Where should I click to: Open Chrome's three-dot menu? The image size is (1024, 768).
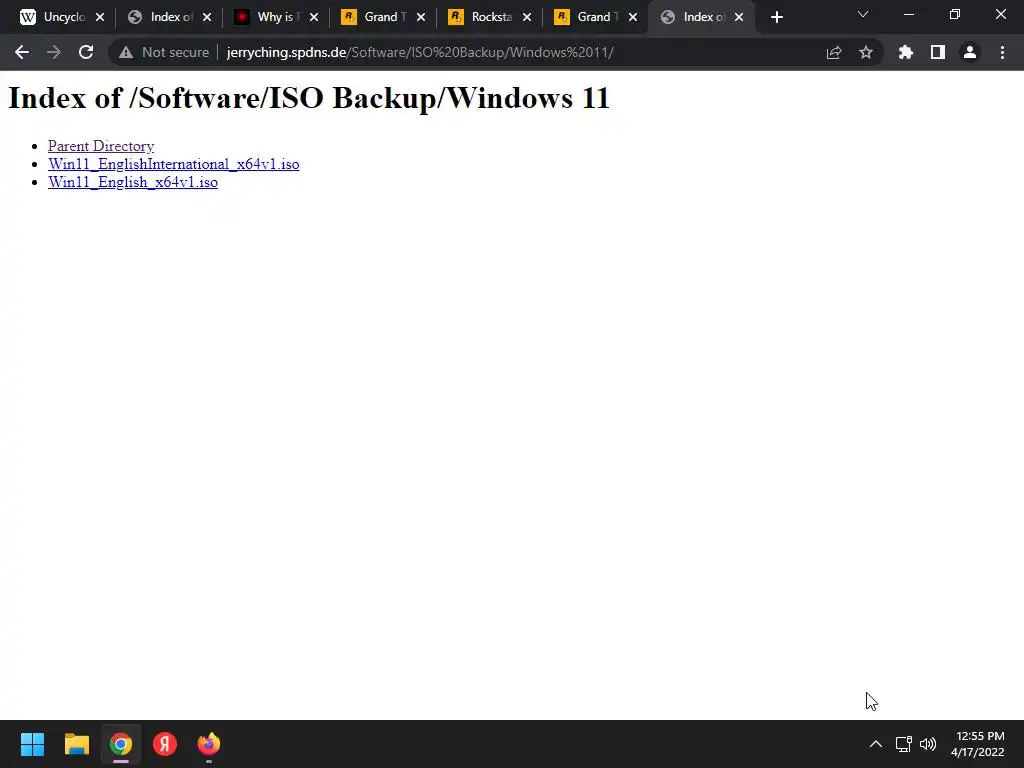coord(1002,52)
